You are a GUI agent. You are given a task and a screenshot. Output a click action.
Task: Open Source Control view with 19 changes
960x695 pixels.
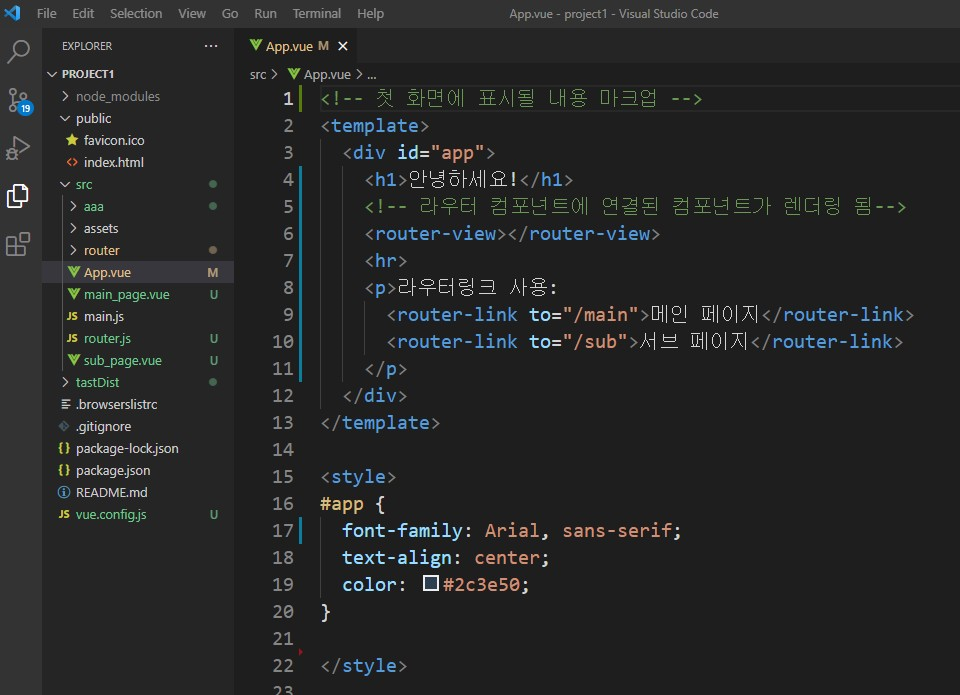click(18, 100)
